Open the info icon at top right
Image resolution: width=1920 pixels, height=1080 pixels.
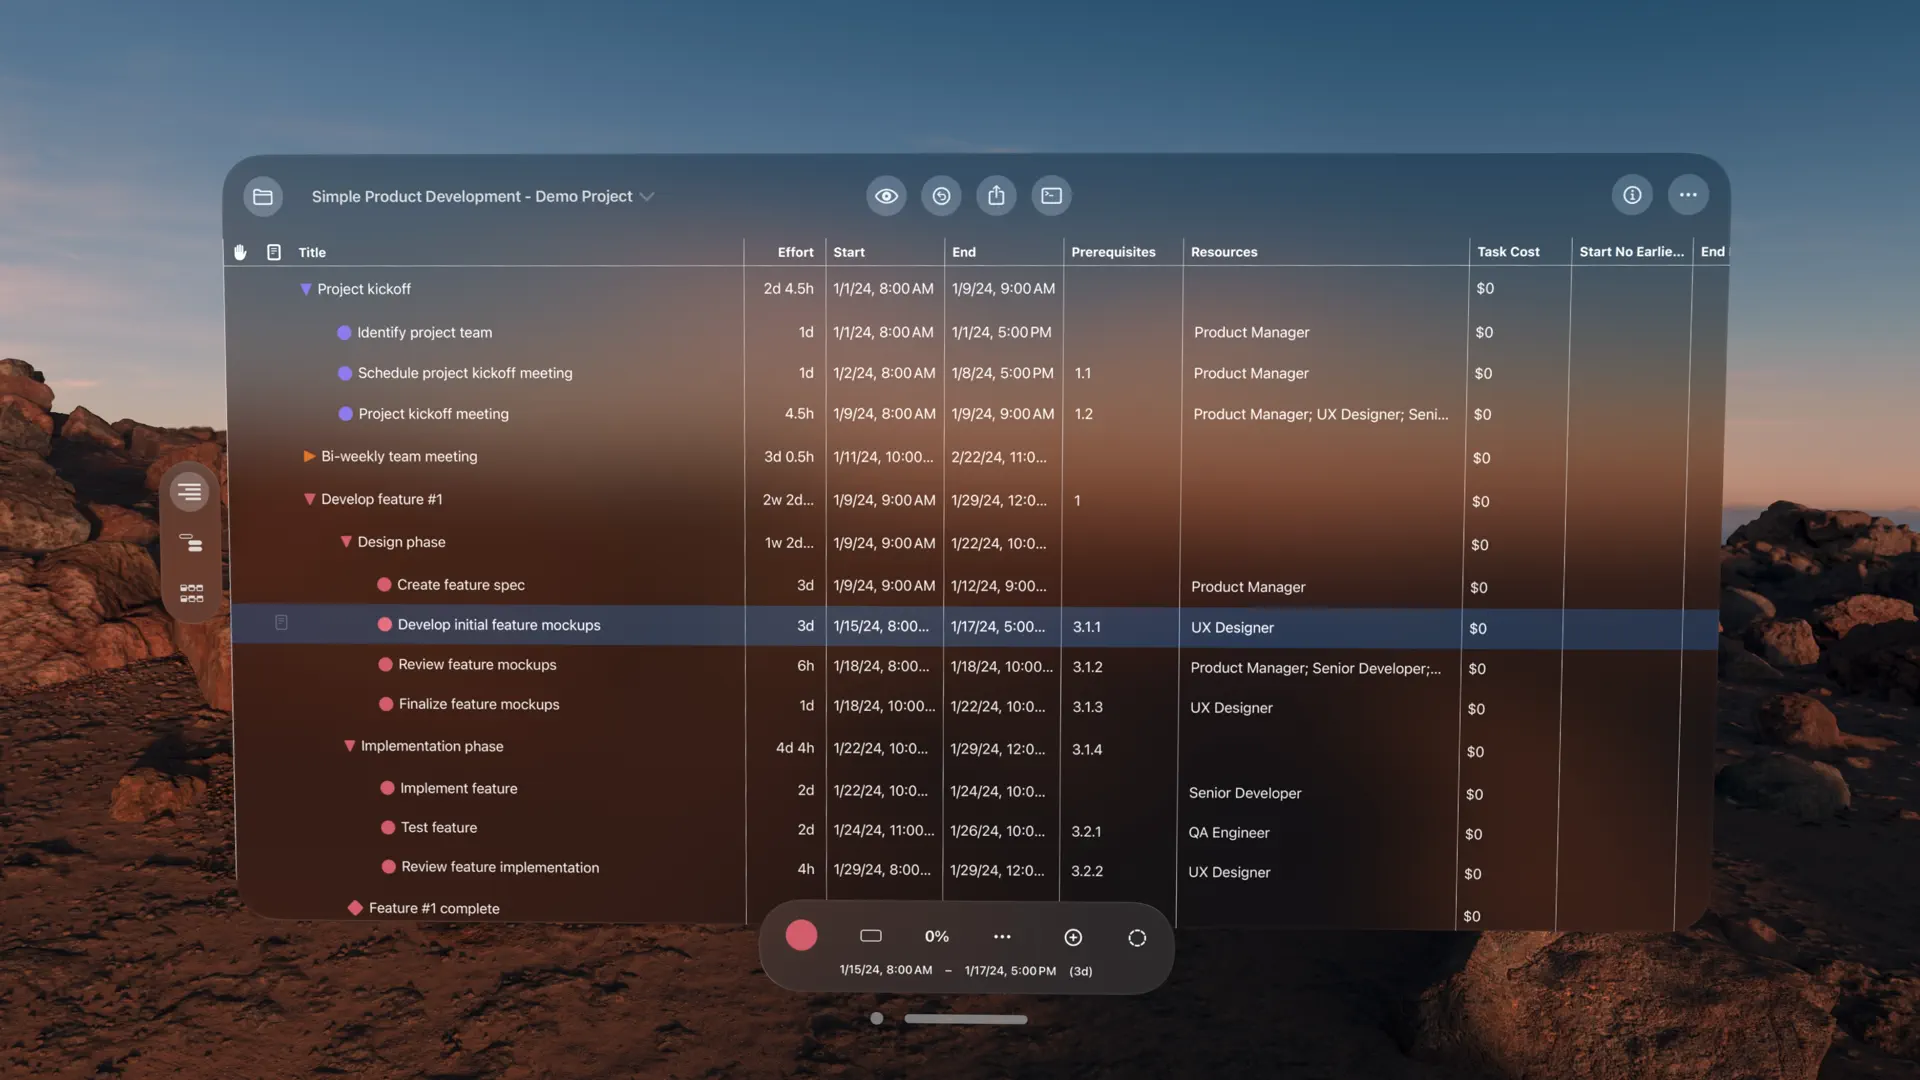click(1632, 195)
